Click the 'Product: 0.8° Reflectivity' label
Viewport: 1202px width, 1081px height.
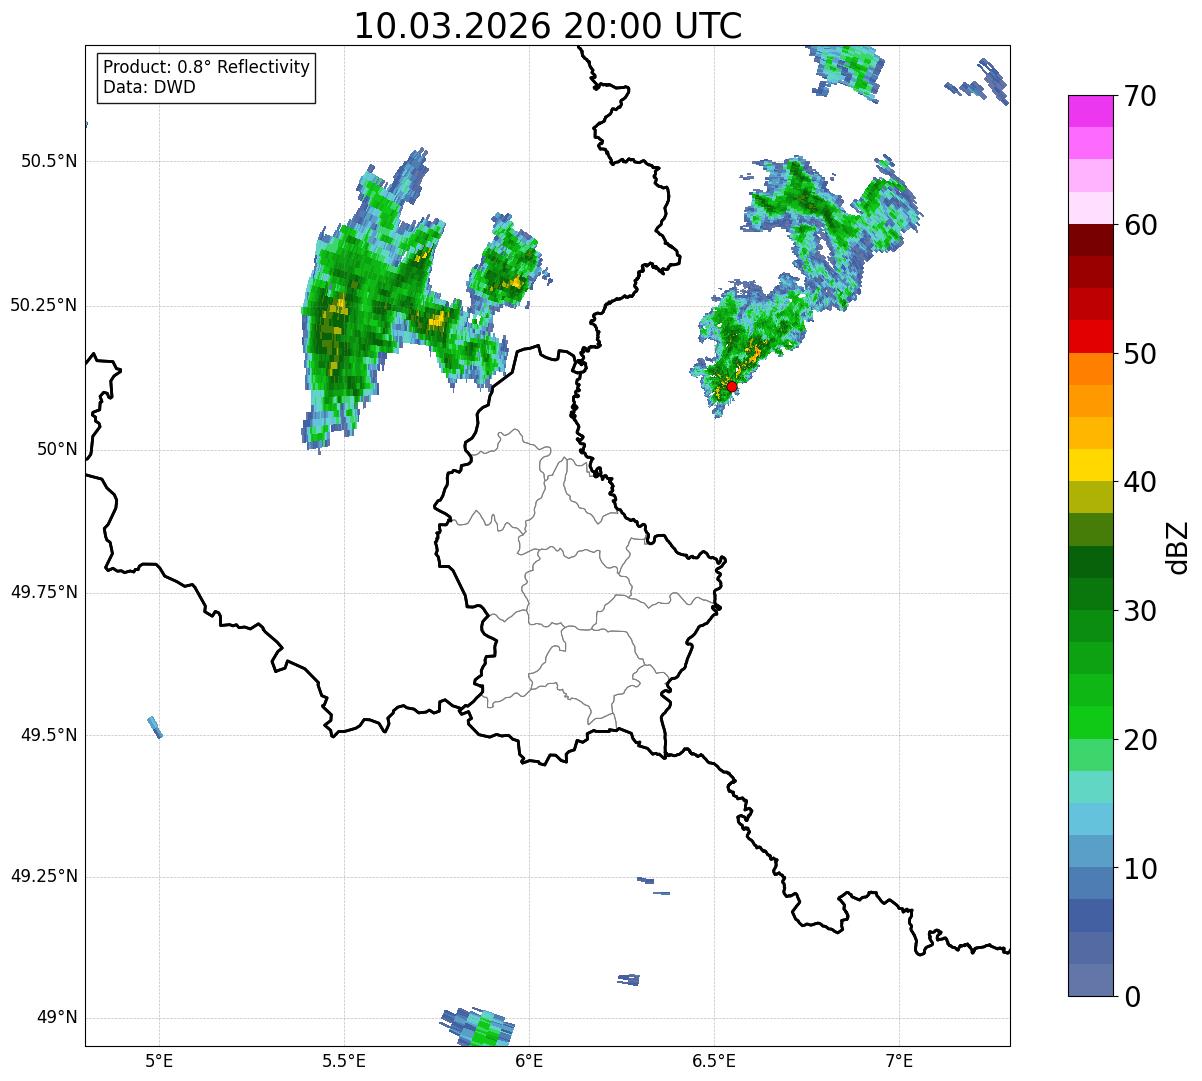click(x=207, y=67)
